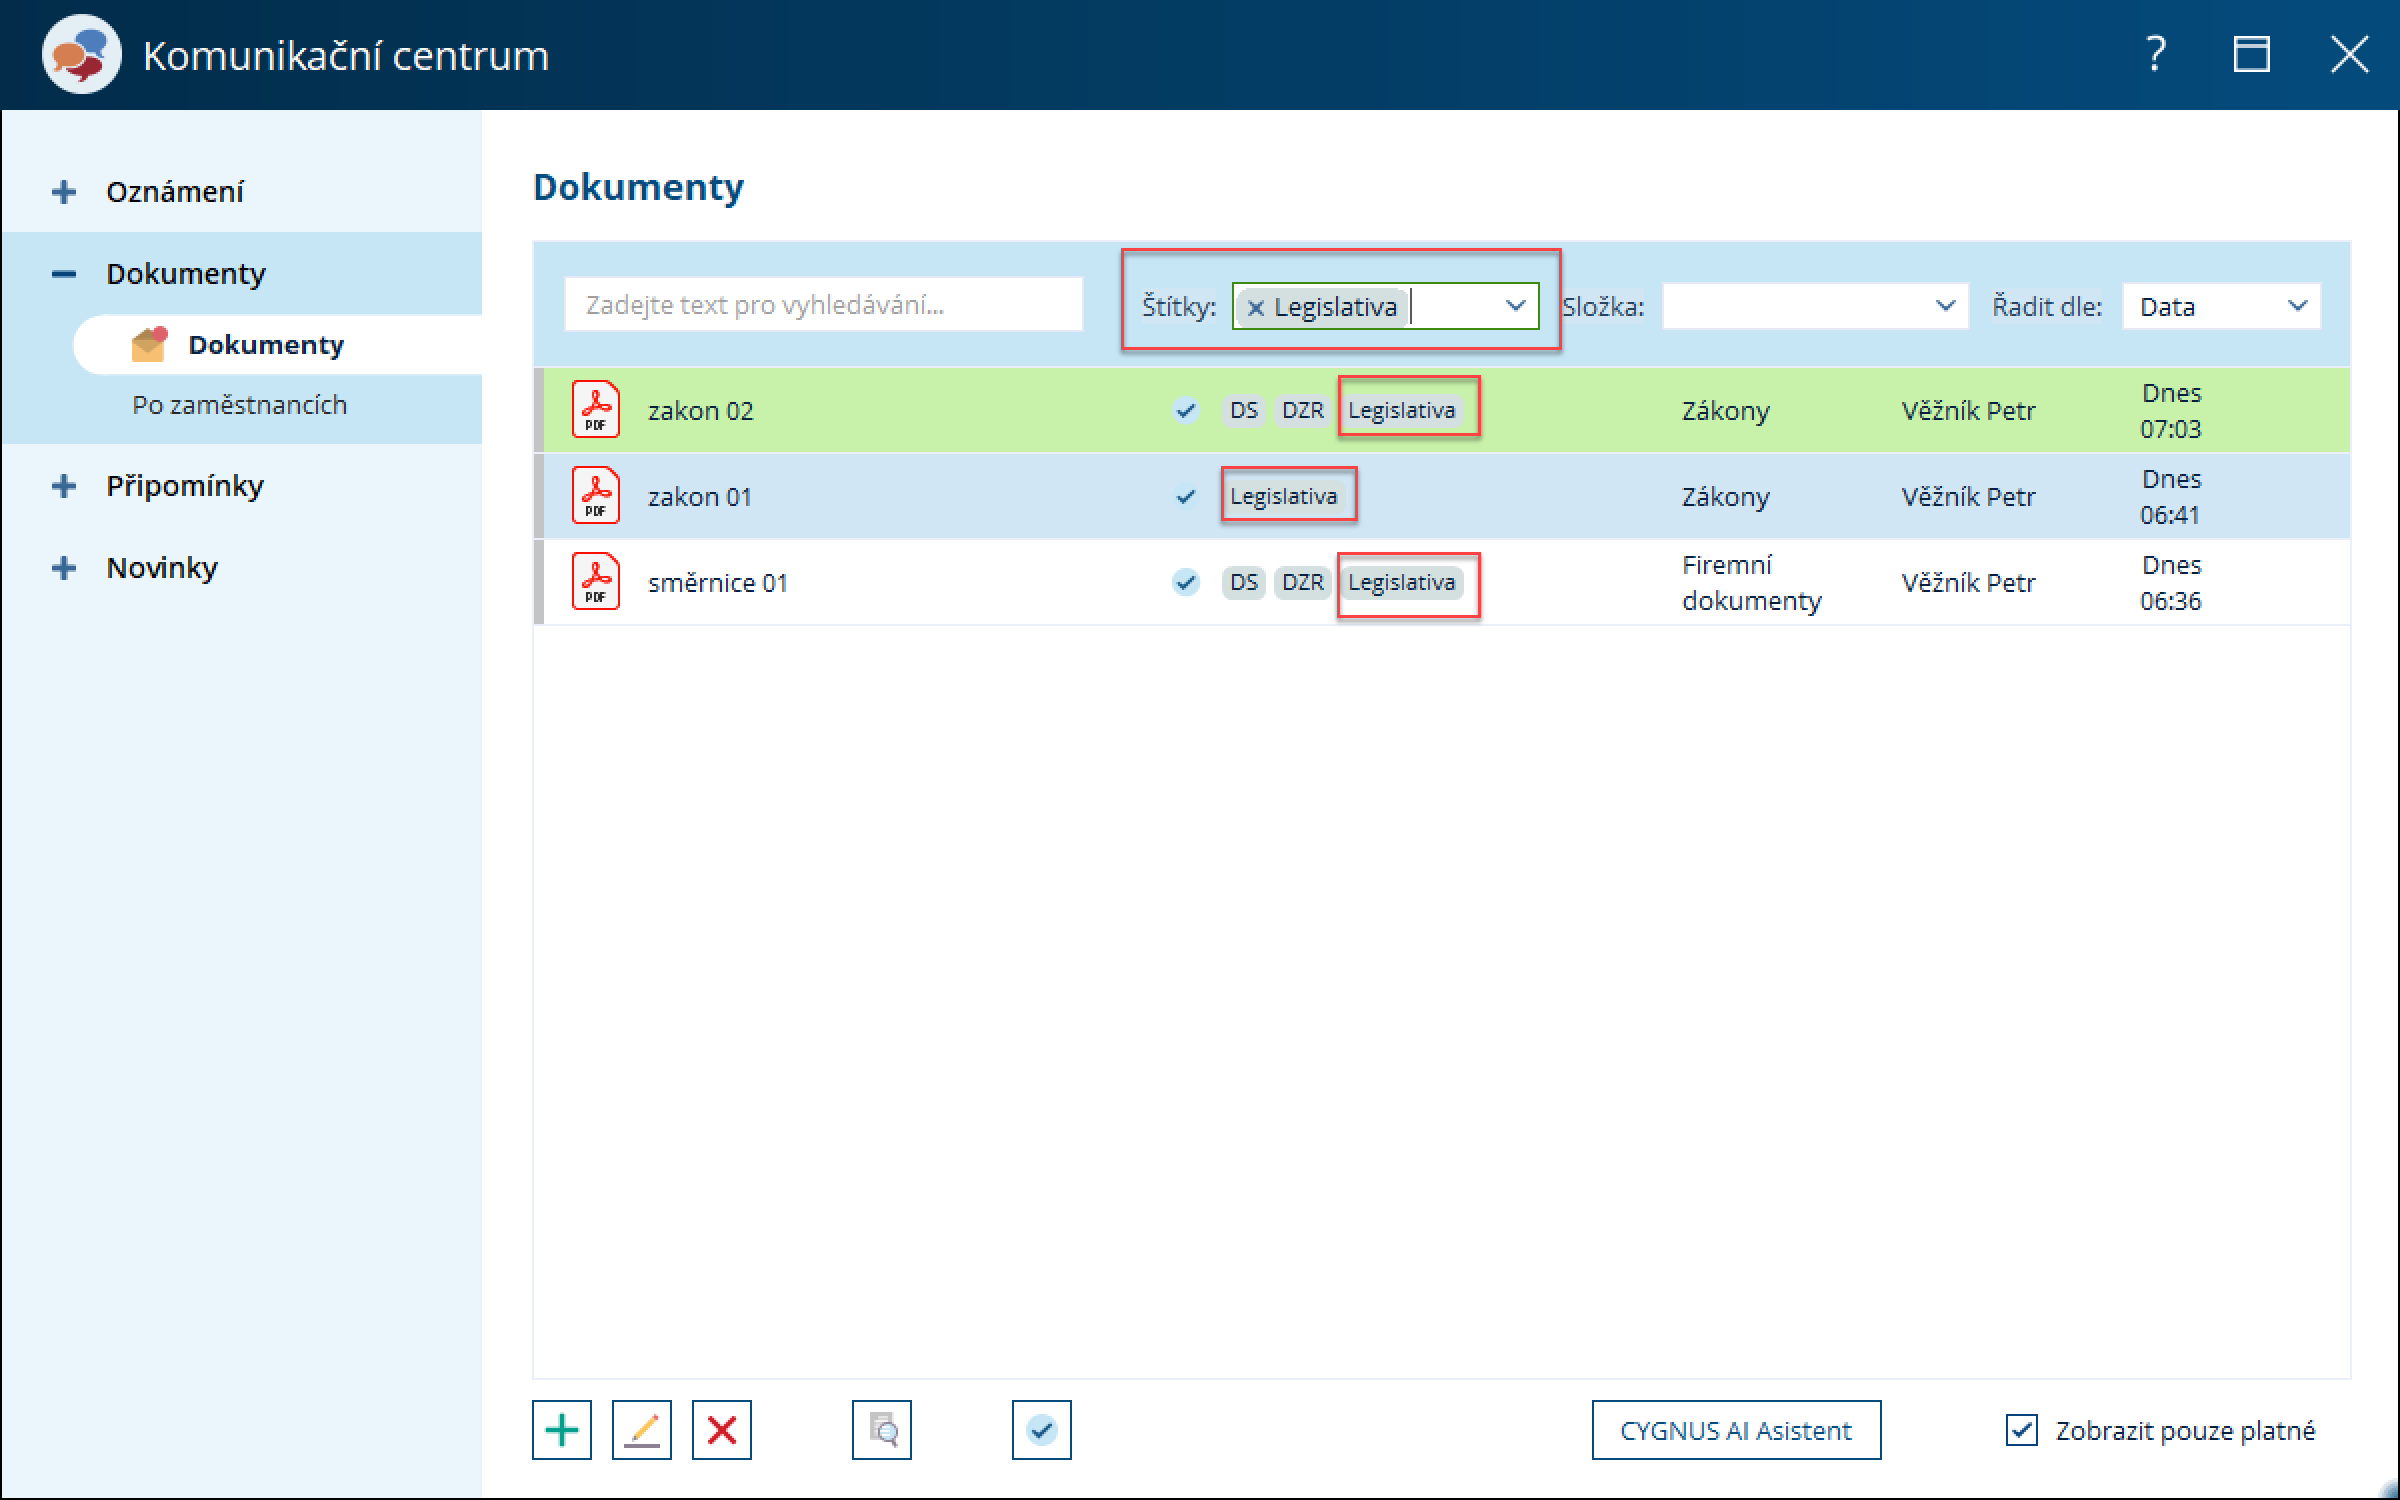The height and width of the screenshot is (1500, 2400).
Task: Select Po zaměstnancích in sidebar
Action: [x=240, y=405]
